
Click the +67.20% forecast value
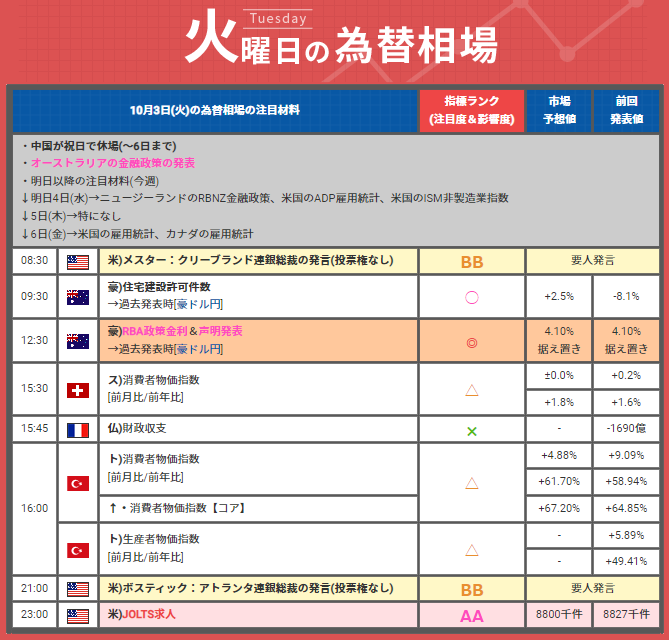coord(559,509)
